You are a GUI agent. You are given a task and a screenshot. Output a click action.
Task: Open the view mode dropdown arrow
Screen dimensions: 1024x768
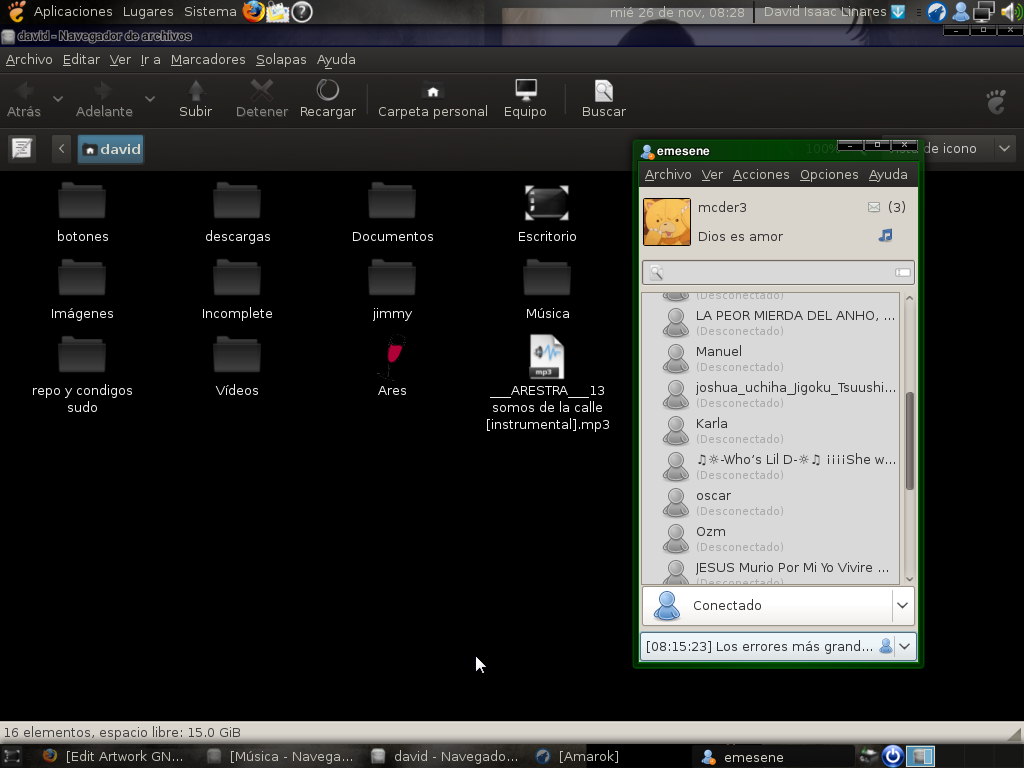[x=1004, y=149]
